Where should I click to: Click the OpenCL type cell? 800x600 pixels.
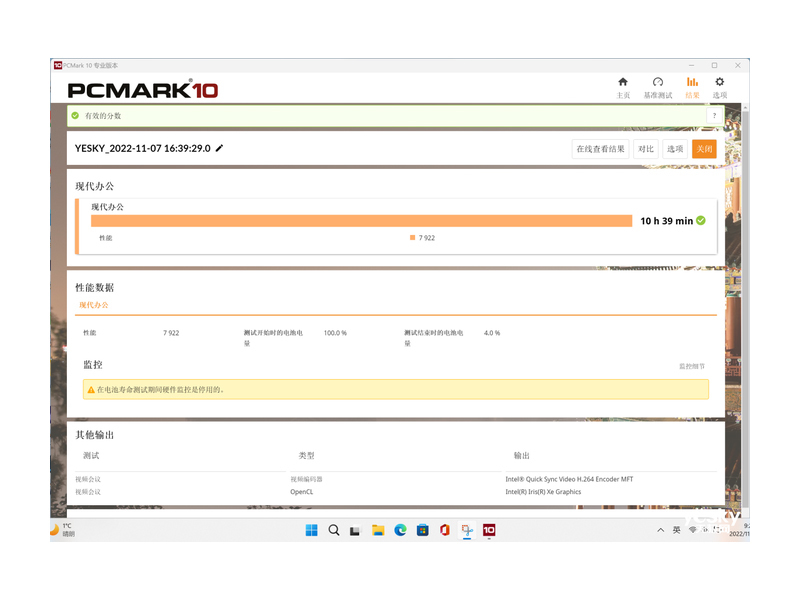click(302, 492)
